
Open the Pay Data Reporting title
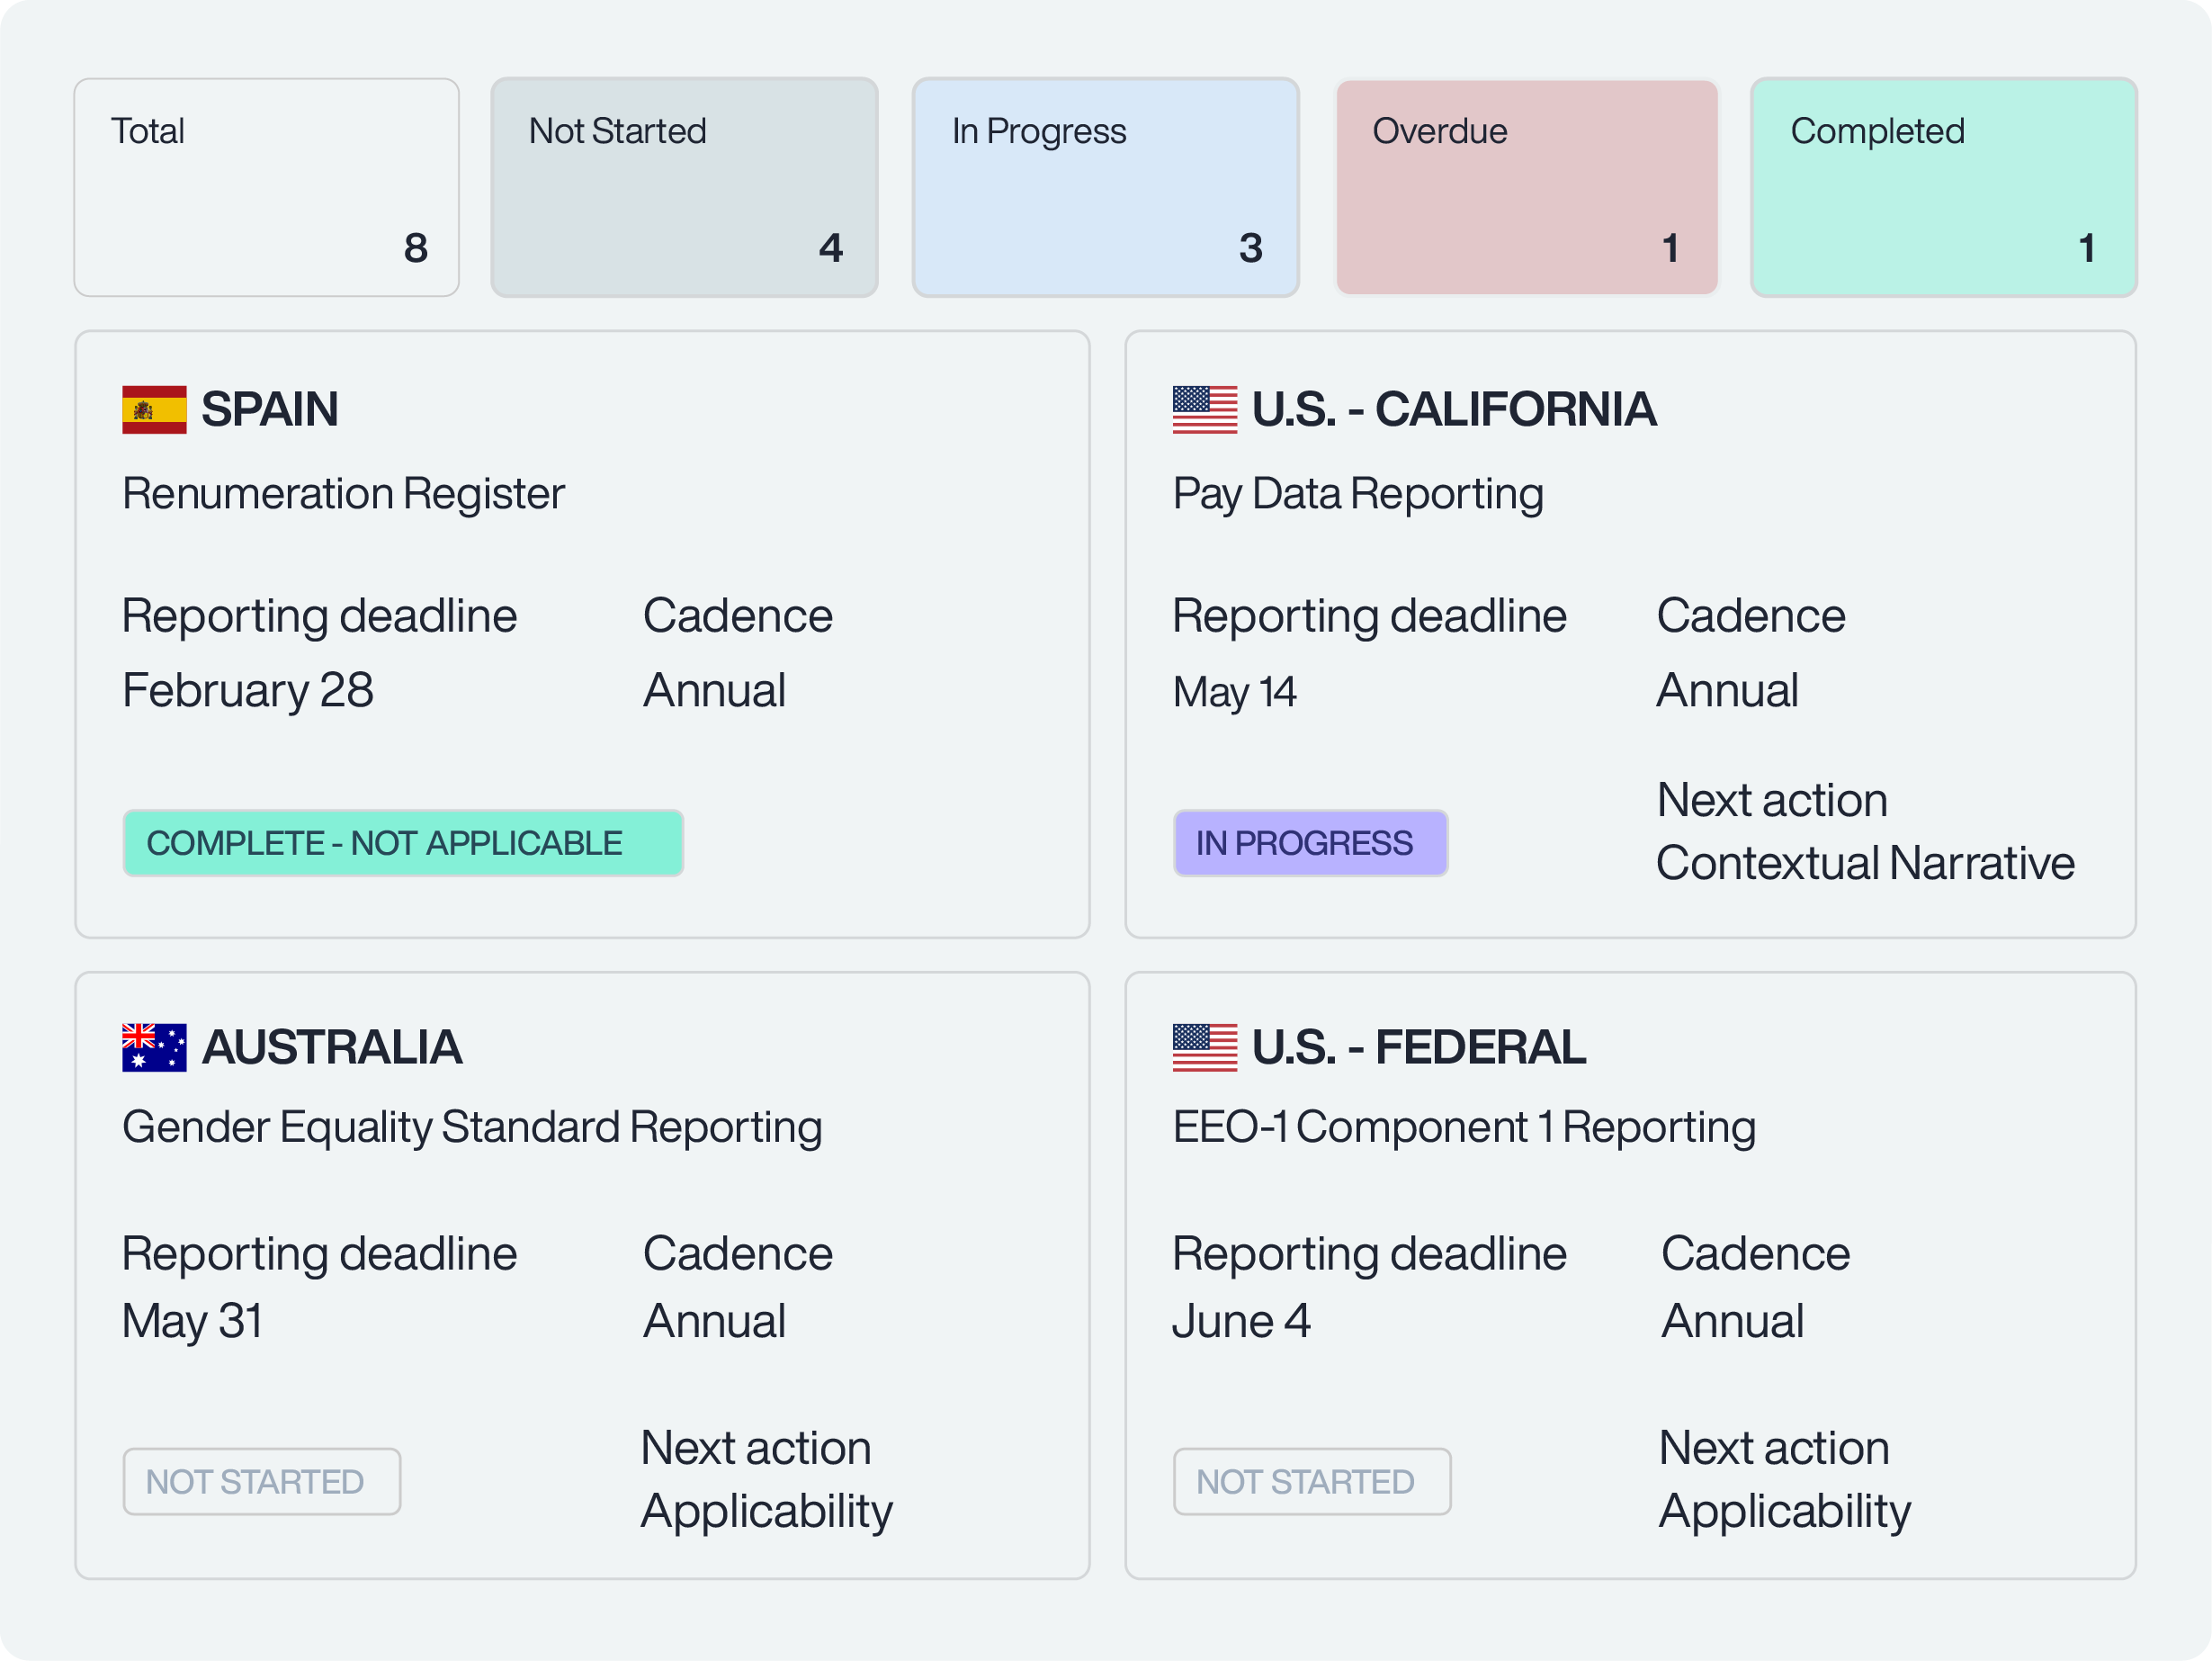[x=1358, y=494]
